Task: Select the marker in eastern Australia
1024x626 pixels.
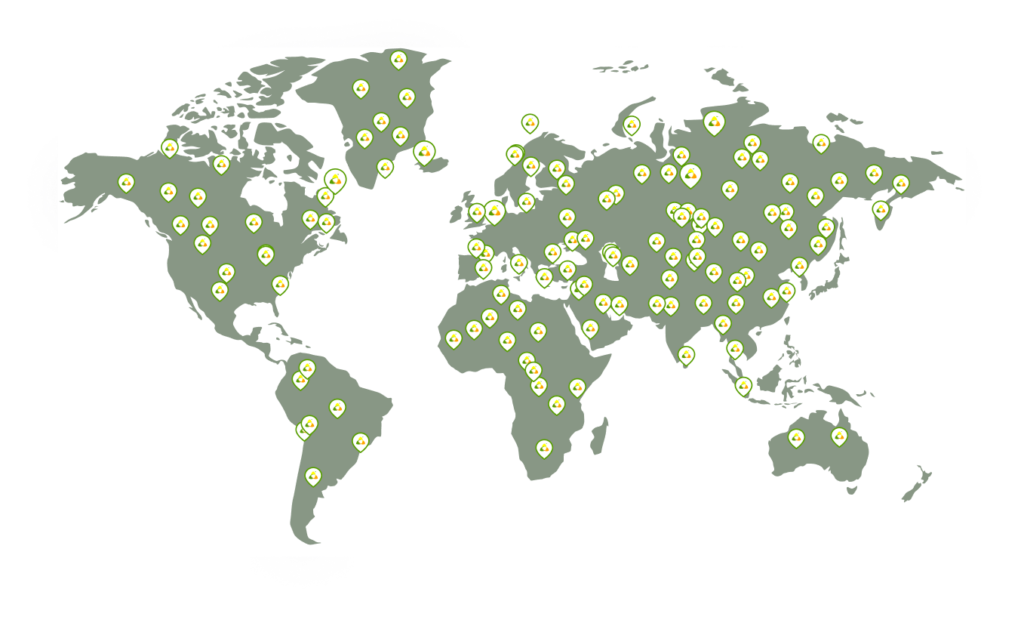Action: coord(839,436)
